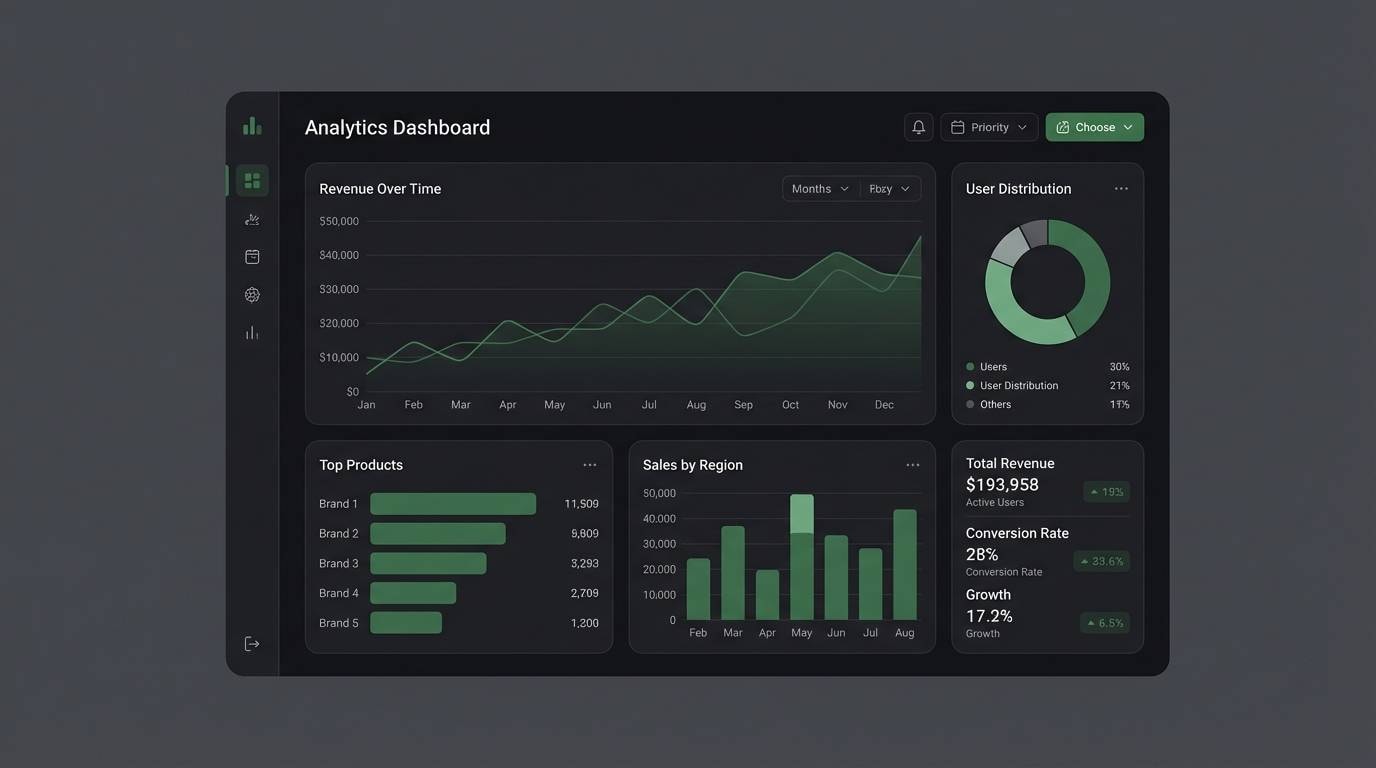The width and height of the screenshot is (1376, 768).
Task: Click the tallest May bar in Sales by Region
Action: click(801, 555)
